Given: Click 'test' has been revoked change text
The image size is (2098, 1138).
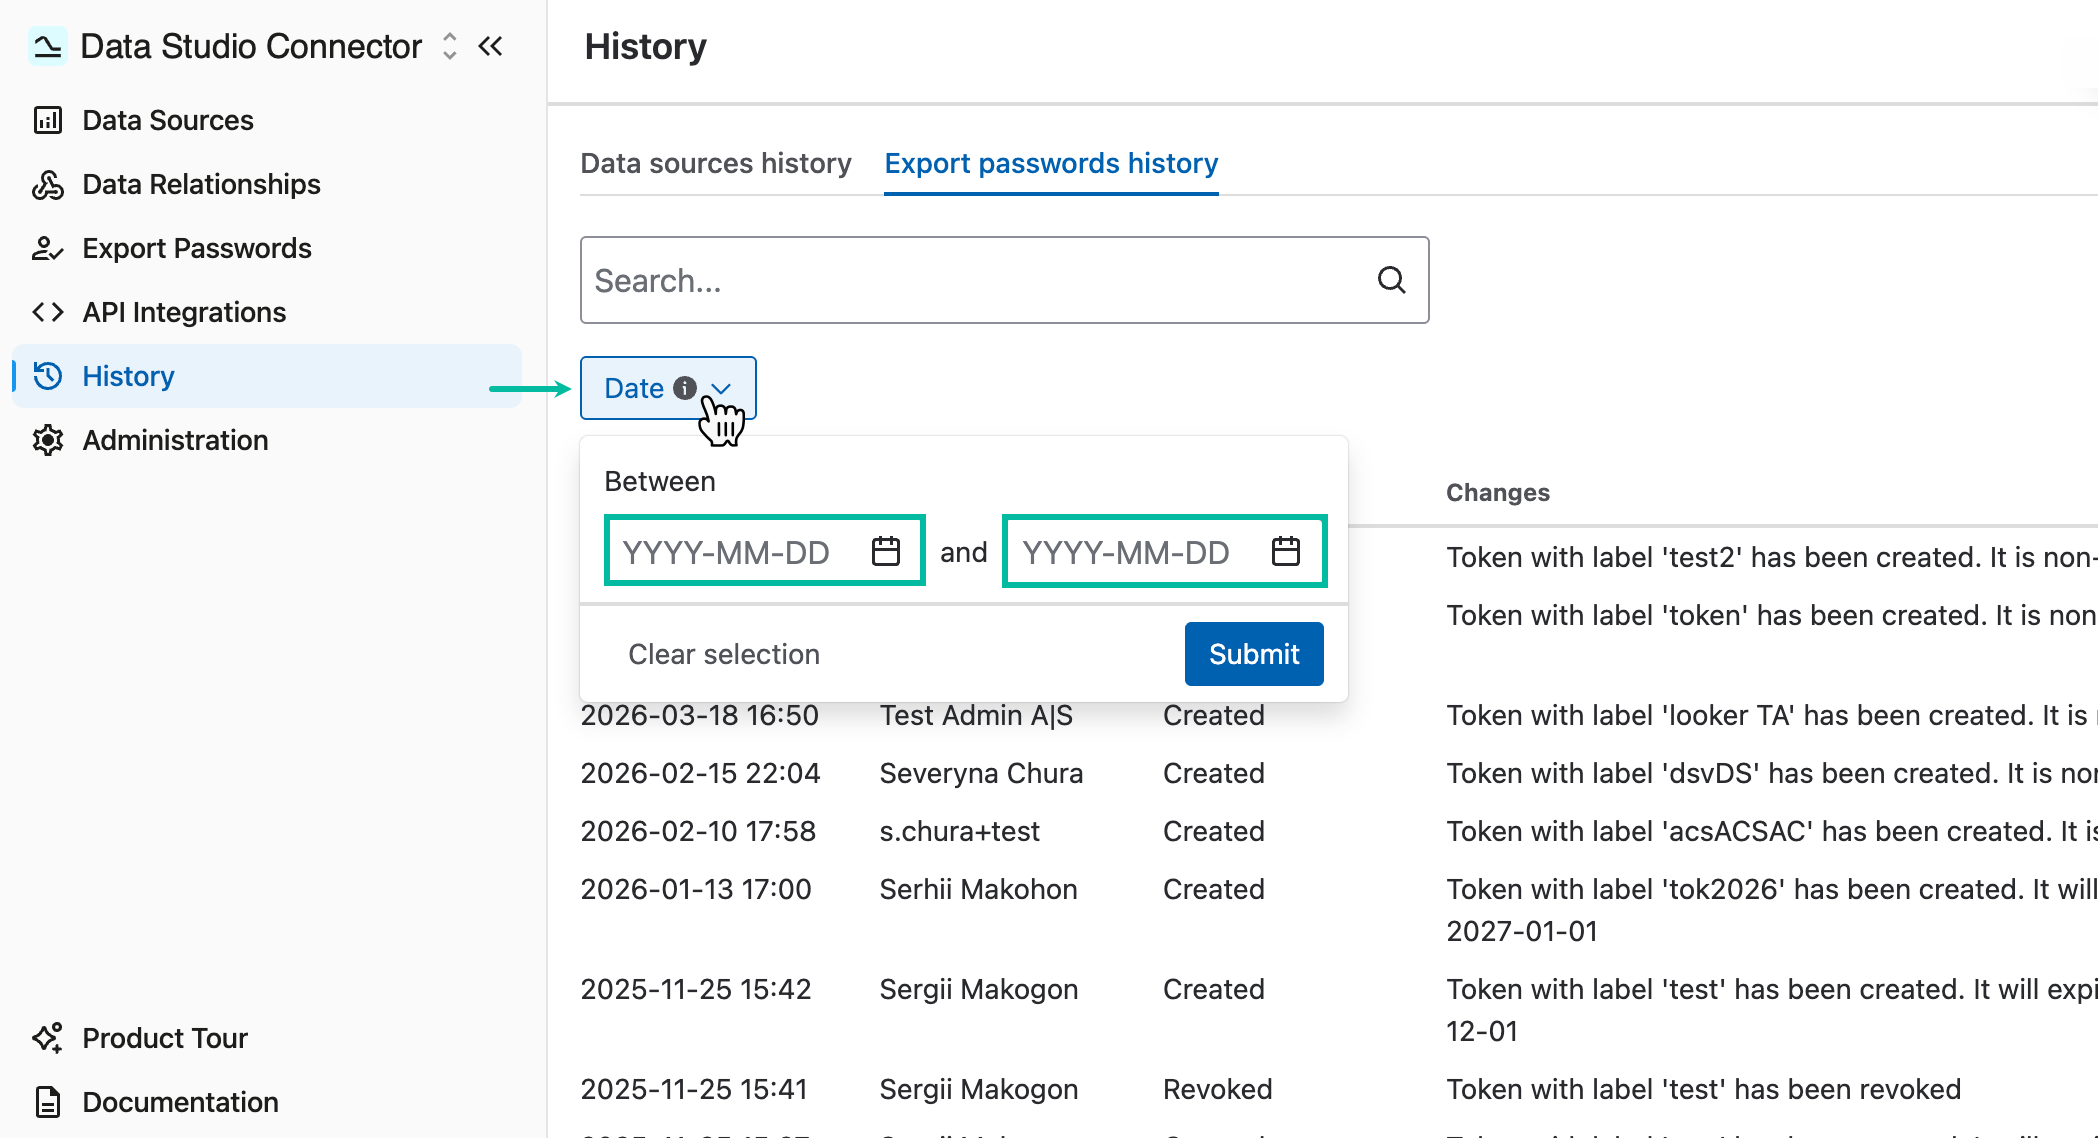Looking at the screenshot, I should 1704,1089.
